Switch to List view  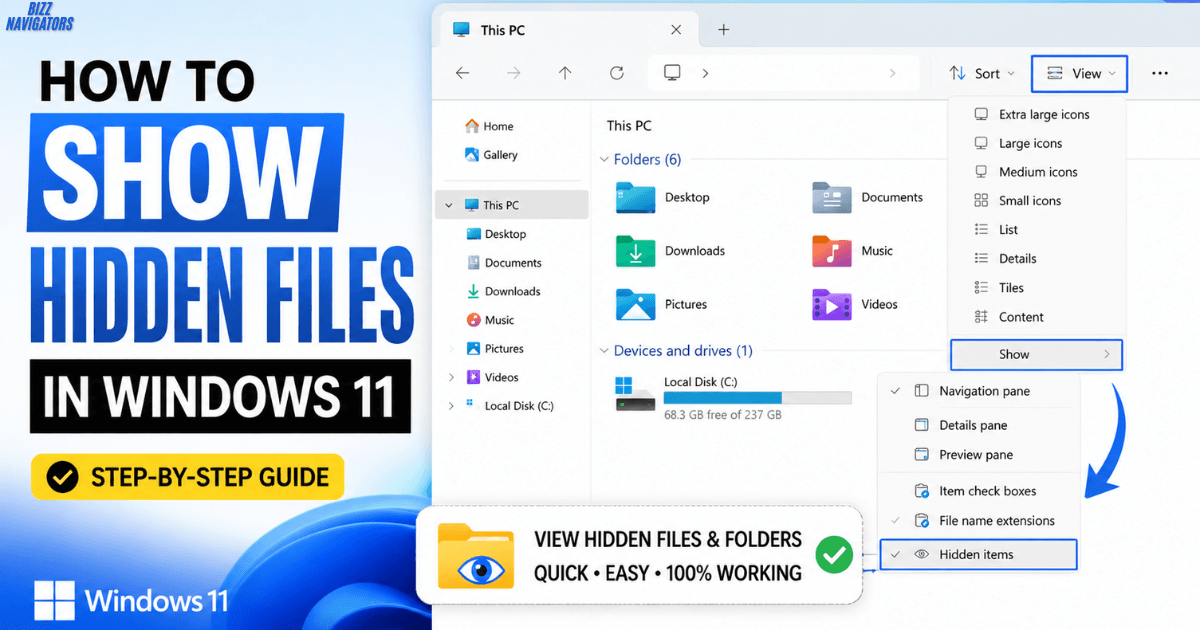[1036, 230]
